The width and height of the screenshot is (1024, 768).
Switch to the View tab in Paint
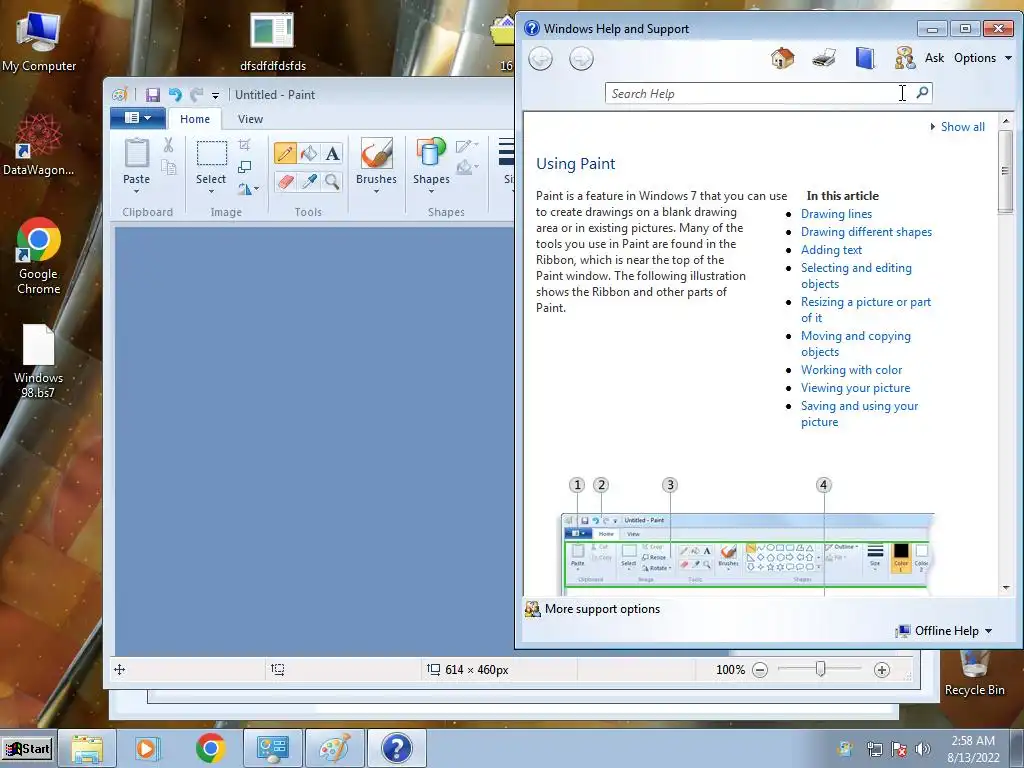250,119
